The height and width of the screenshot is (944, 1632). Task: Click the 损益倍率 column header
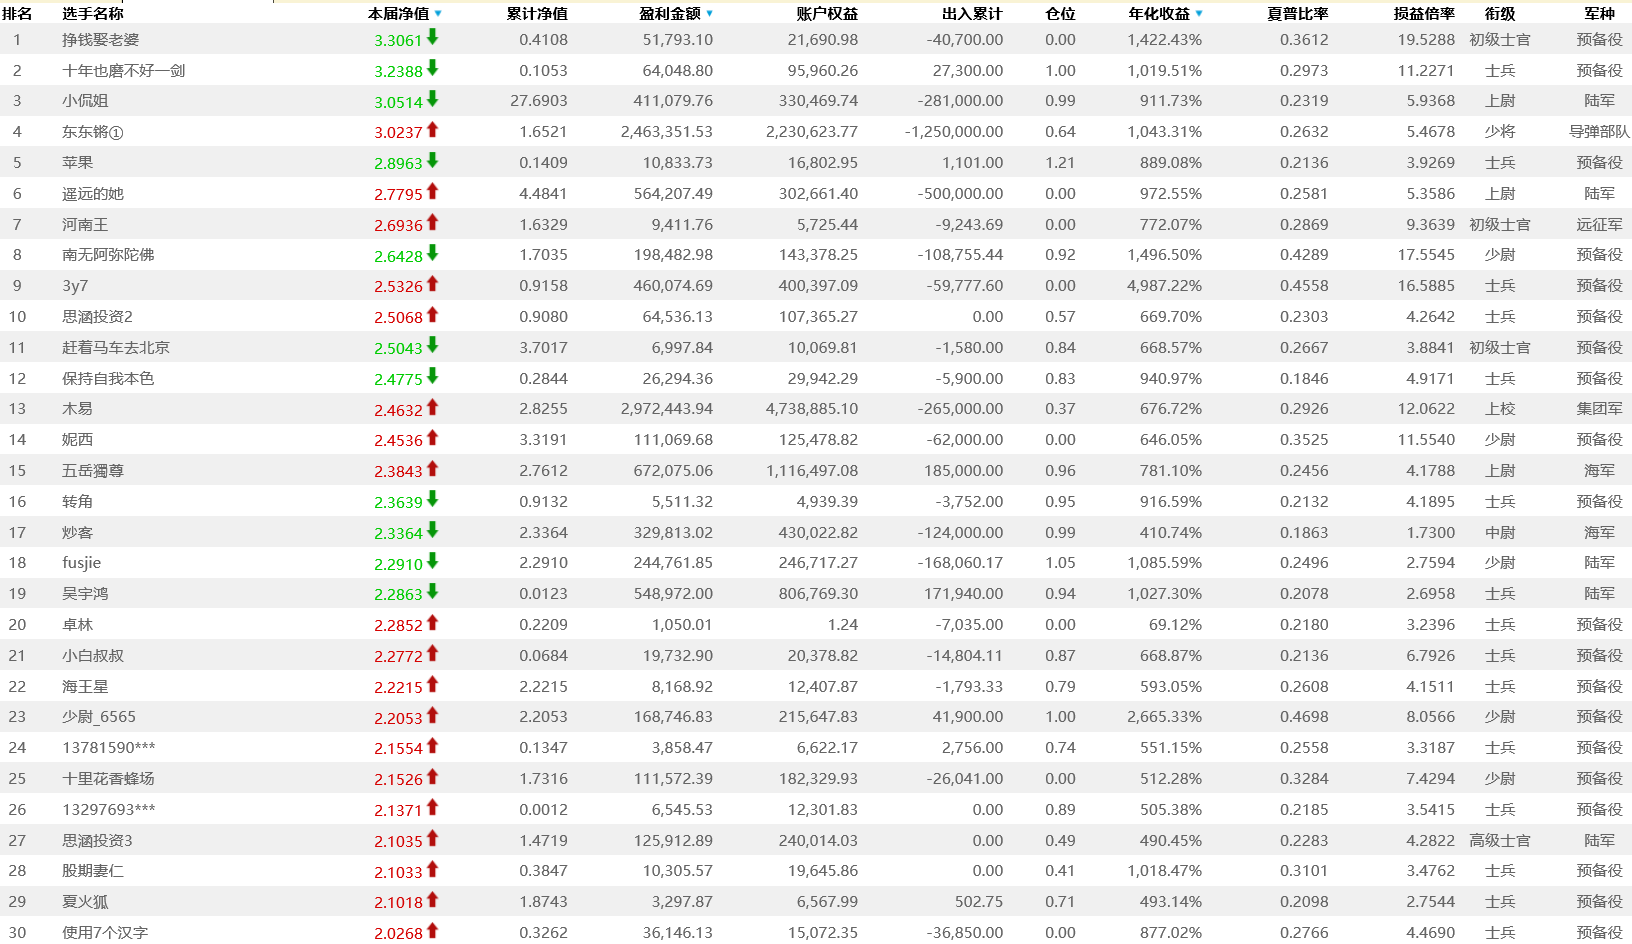click(x=1424, y=14)
